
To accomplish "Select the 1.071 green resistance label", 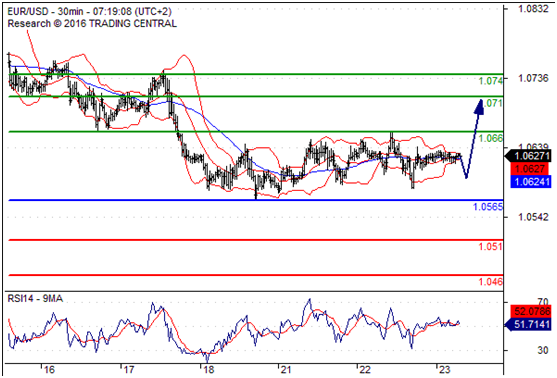I will pyautogui.click(x=493, y=103).
